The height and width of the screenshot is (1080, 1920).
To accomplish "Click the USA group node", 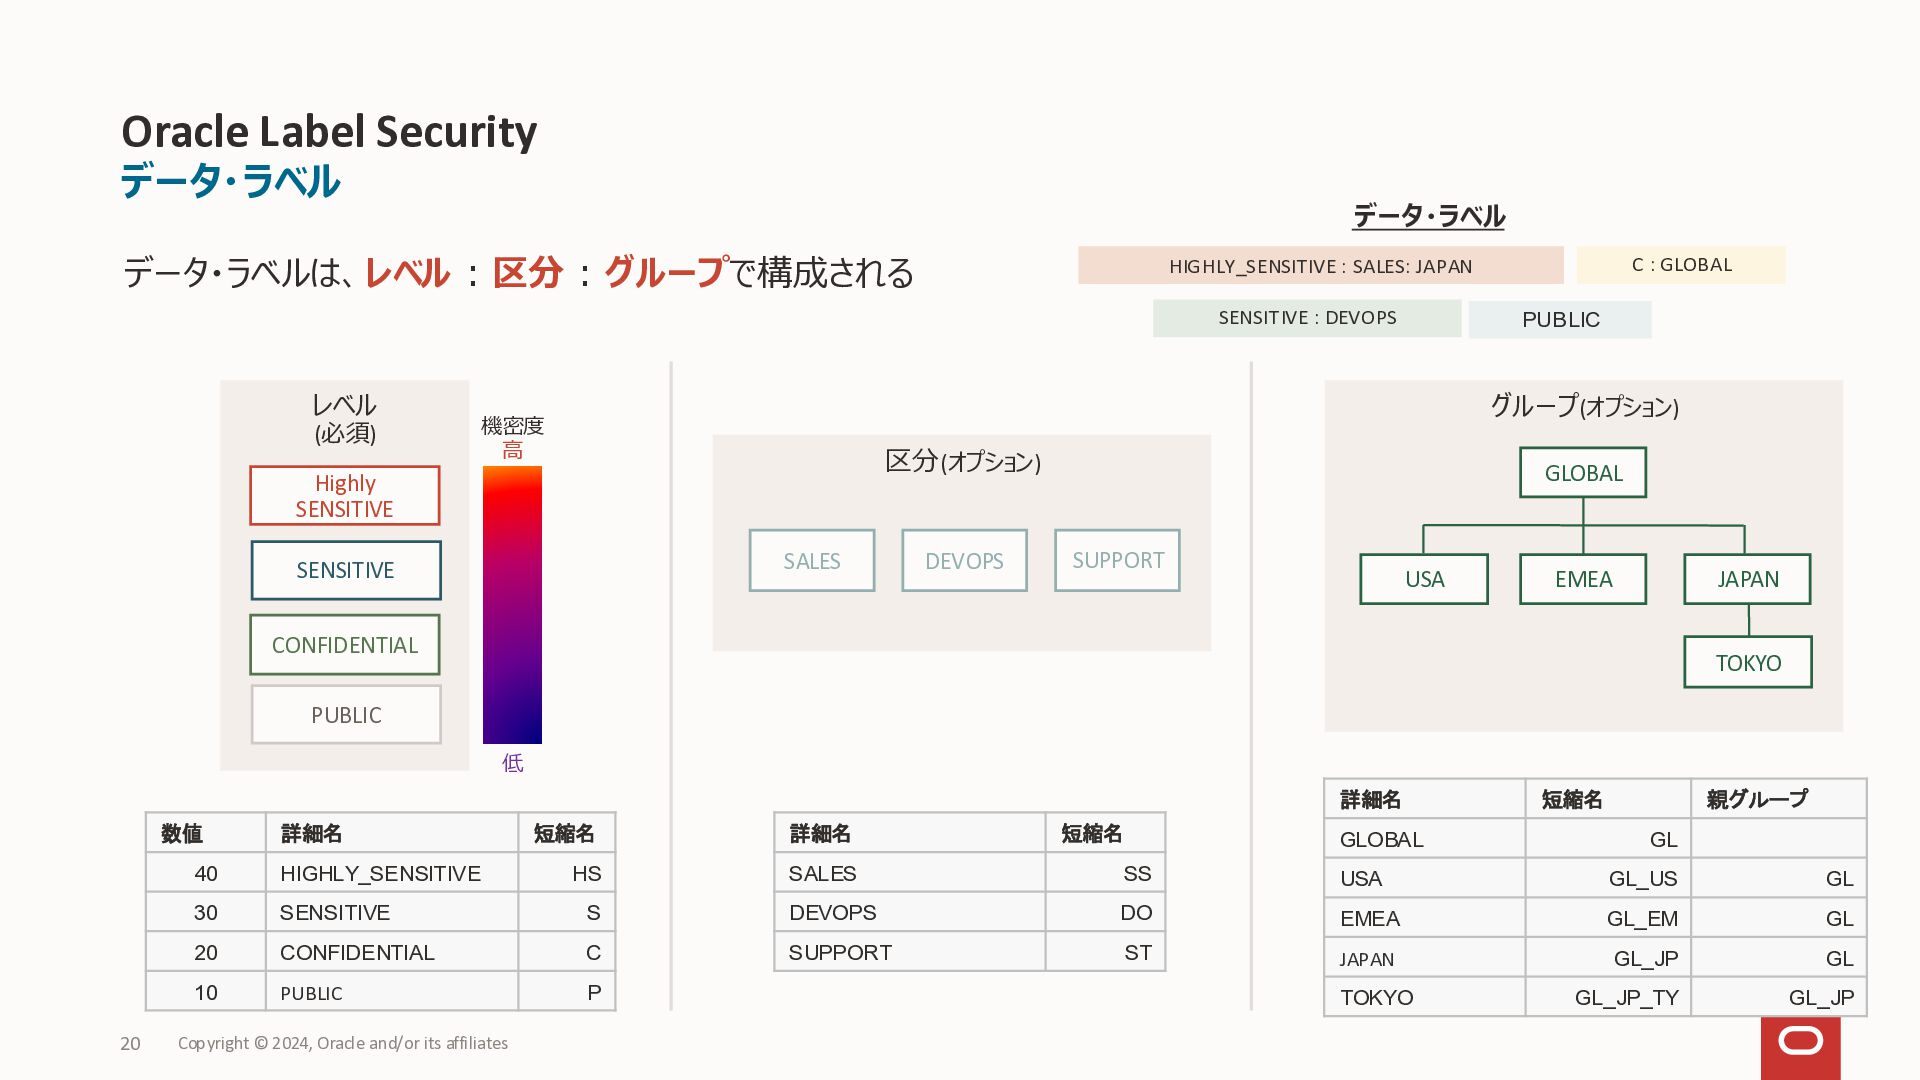I will [1424, 579].
